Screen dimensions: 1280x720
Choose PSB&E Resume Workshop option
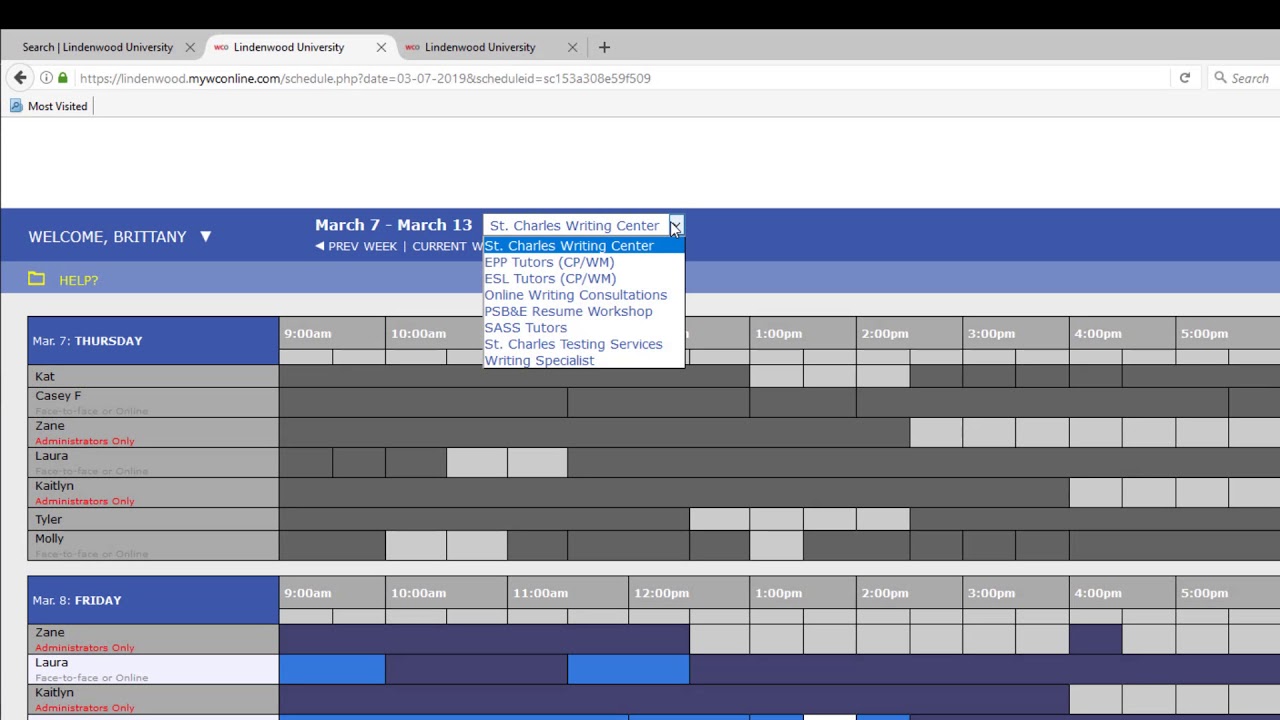(x=584, y=311)
